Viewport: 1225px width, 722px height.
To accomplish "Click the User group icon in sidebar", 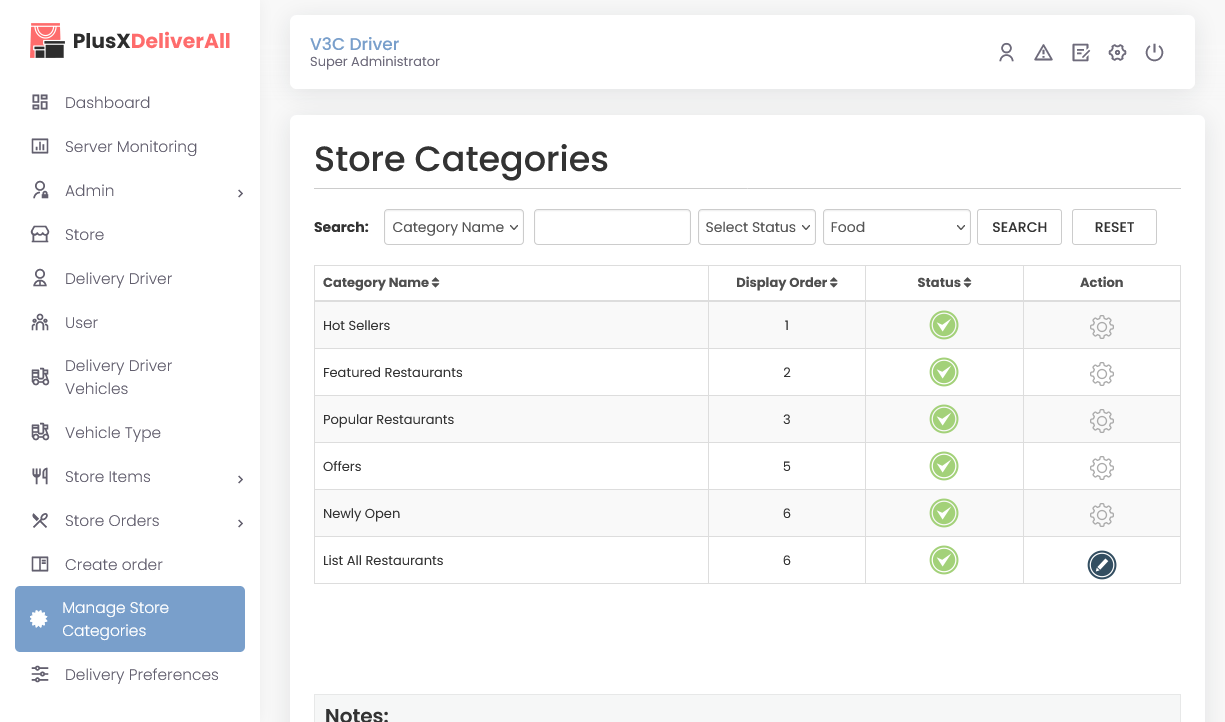I will coord(40,322).
